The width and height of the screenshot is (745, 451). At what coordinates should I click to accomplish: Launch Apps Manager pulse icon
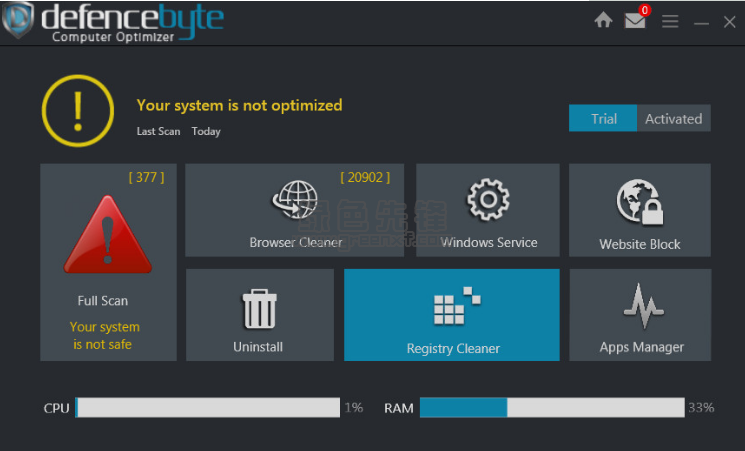642,306
